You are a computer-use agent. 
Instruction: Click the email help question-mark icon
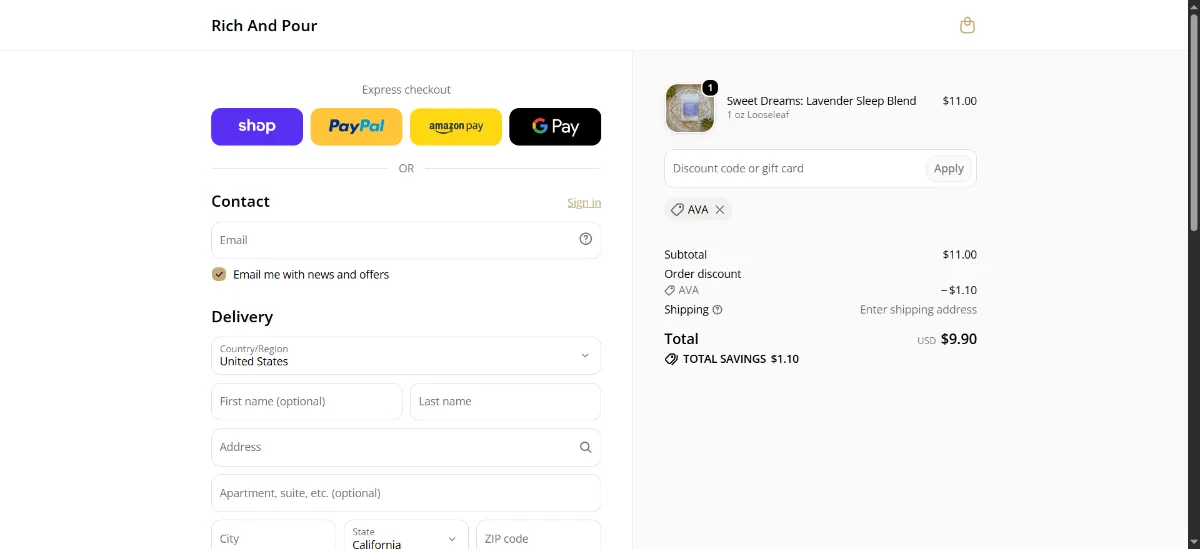click(x=586, y=239)
